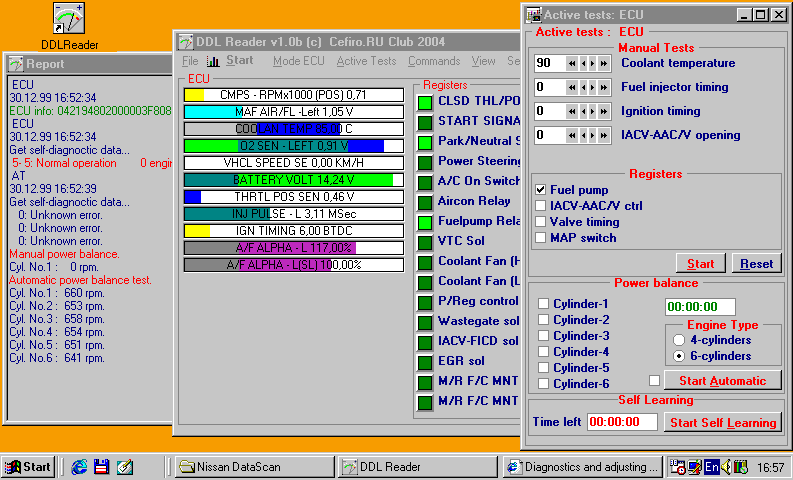The width and height of the screenshot is (793, 480).
Task: Enable the Valve timing checkbox
Action: click(541, 222)
